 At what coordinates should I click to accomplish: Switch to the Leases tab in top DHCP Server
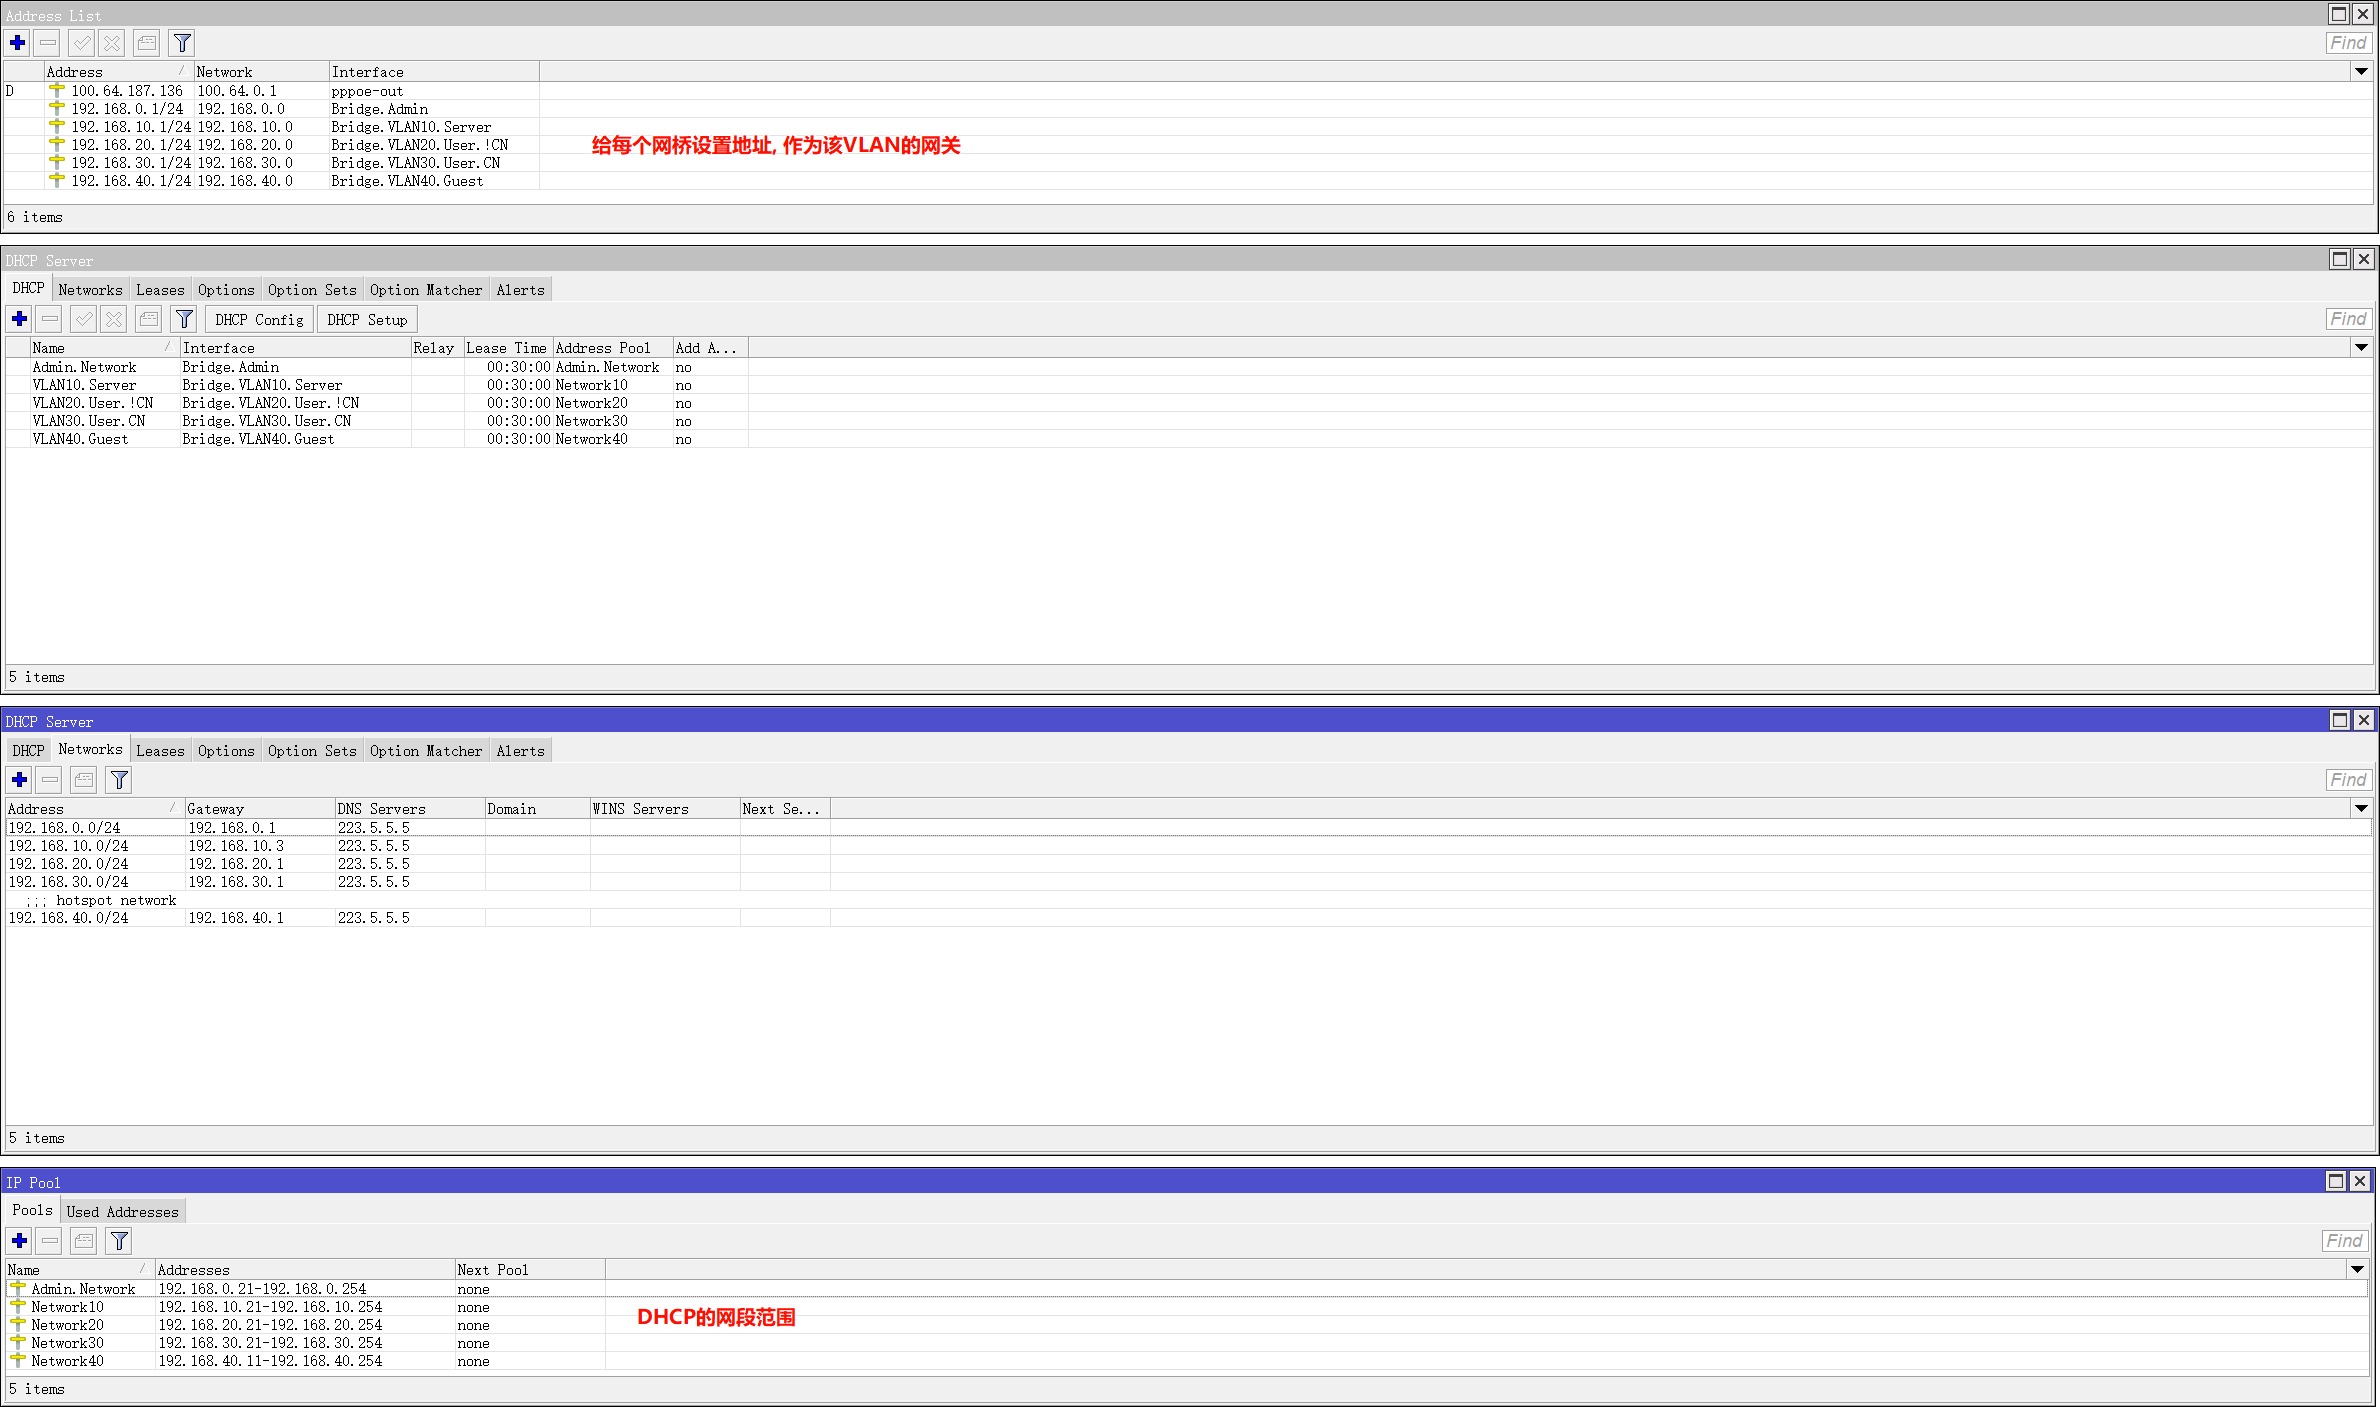pos(160,290)
